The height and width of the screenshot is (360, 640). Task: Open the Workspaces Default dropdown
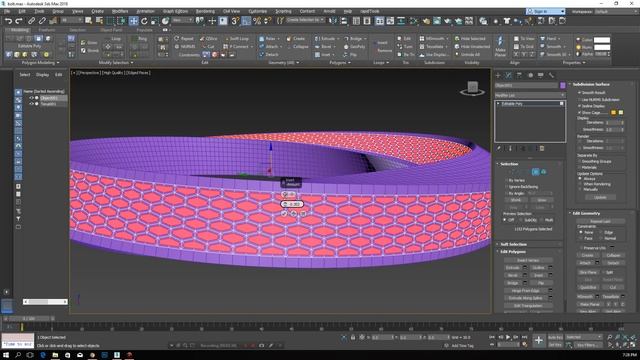616,11
